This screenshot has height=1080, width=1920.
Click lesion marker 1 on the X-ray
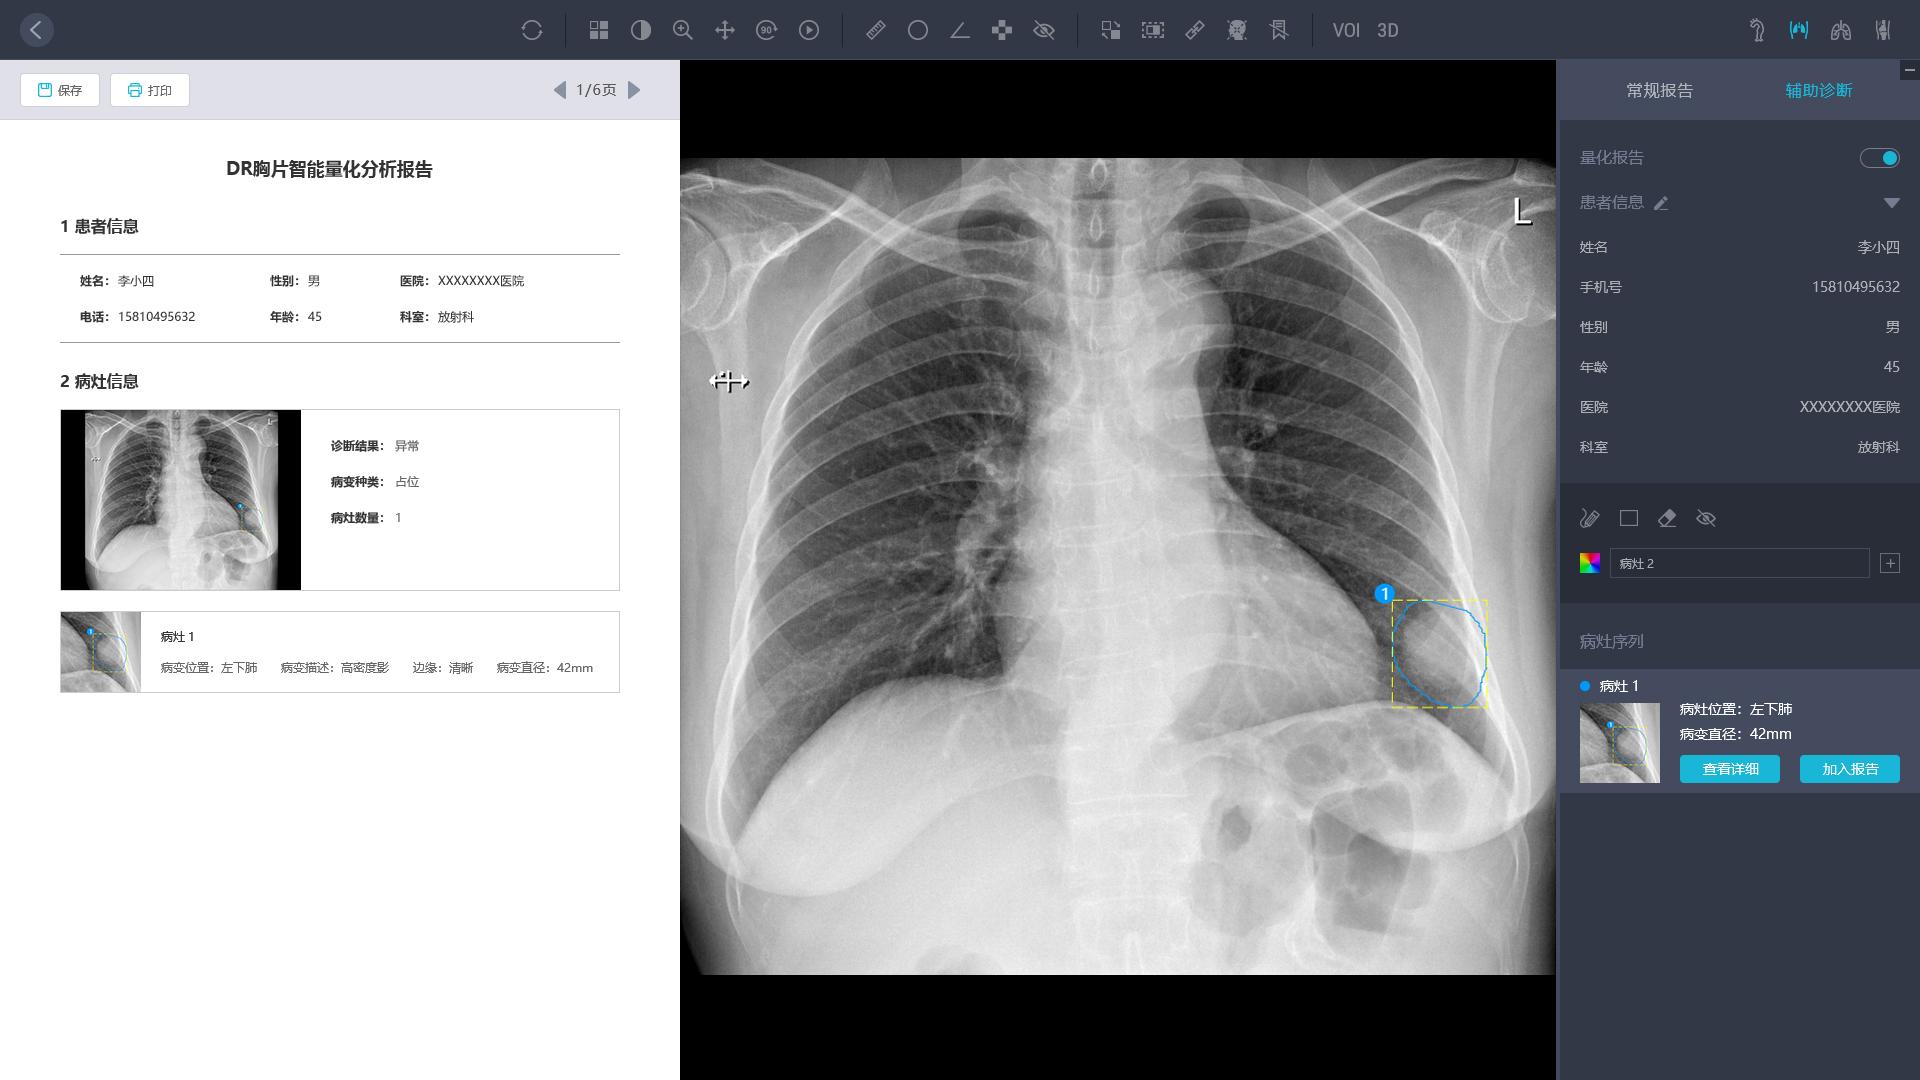pyautogui.click(x=1384, y=594)
